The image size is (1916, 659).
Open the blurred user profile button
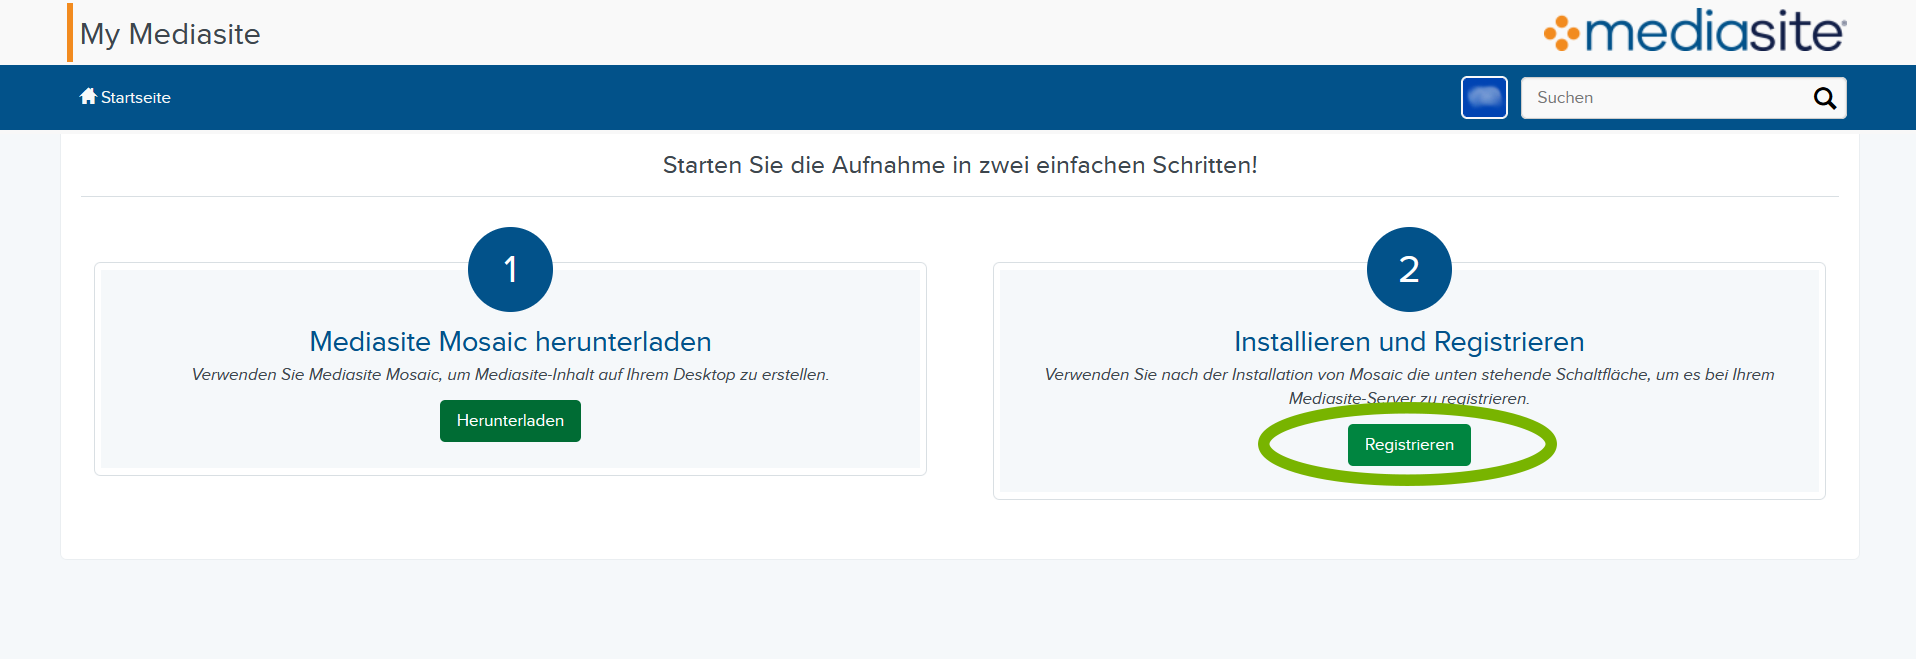pyautogui.click(x=1484, y=98)
